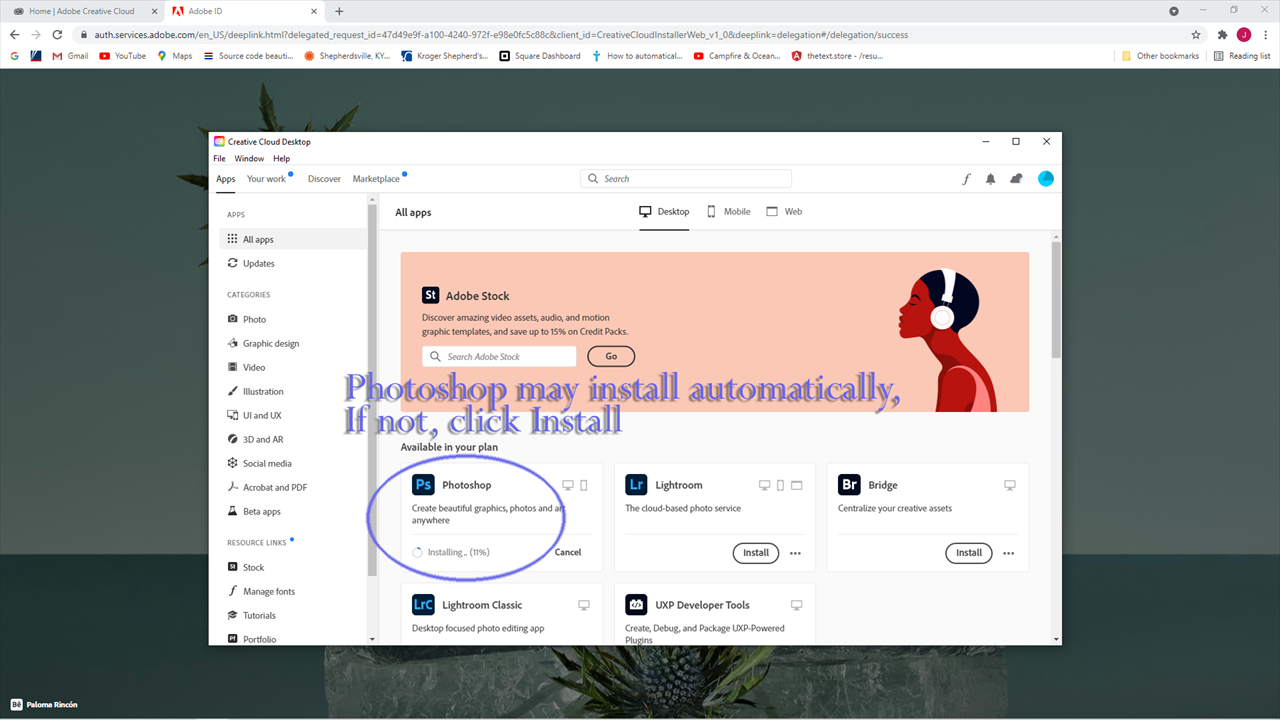The height and width of the screenshot is (720, 1280).
Task: Open the Reading list
Action: 1242,56
